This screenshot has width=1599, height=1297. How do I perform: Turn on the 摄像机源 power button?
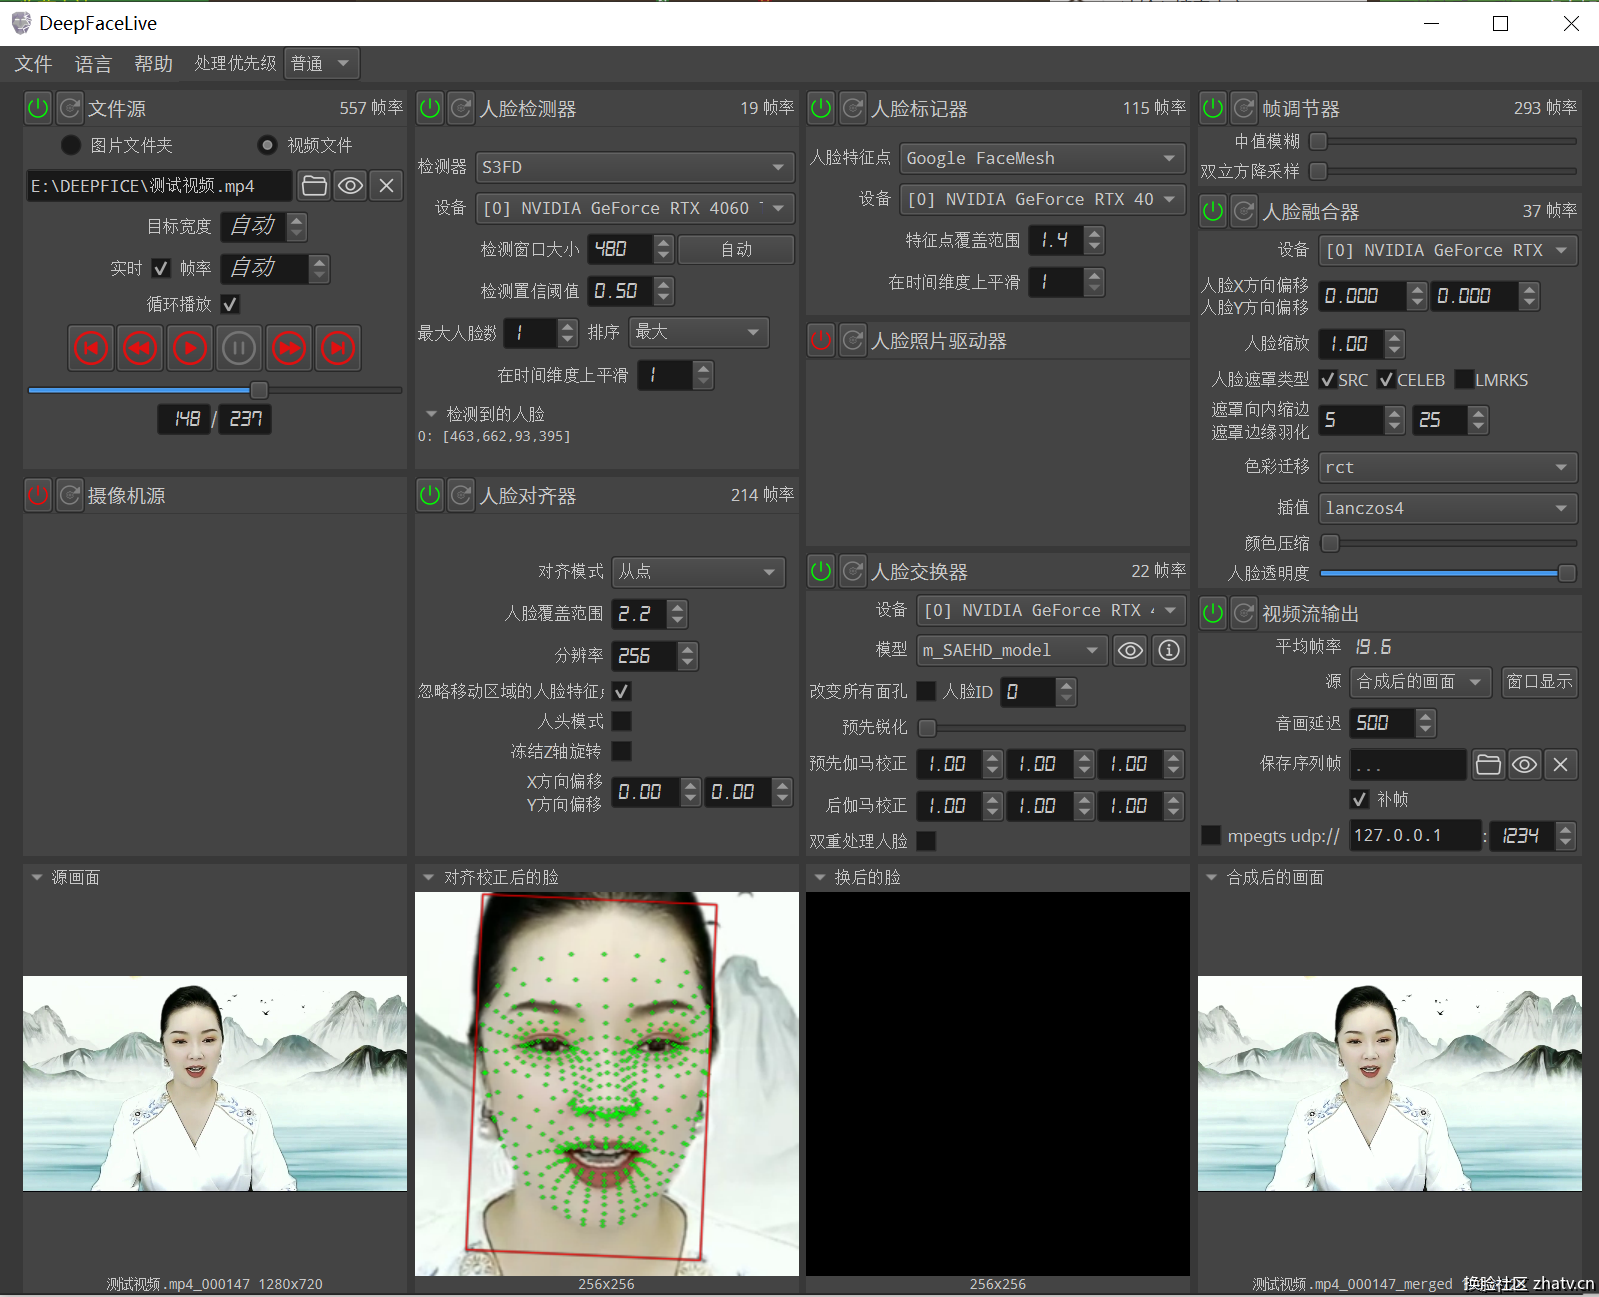point(38,495)
